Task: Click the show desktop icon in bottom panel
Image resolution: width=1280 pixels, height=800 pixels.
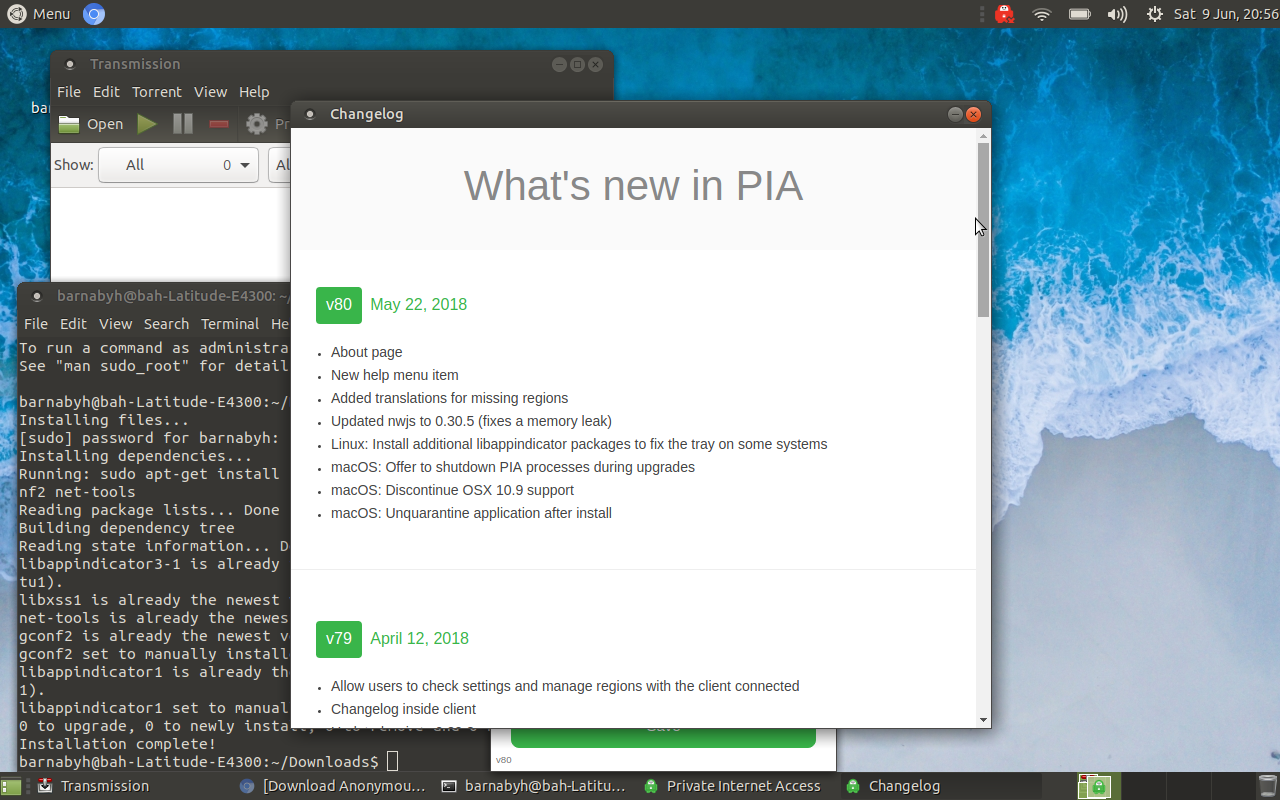Action: coord(11,786)
